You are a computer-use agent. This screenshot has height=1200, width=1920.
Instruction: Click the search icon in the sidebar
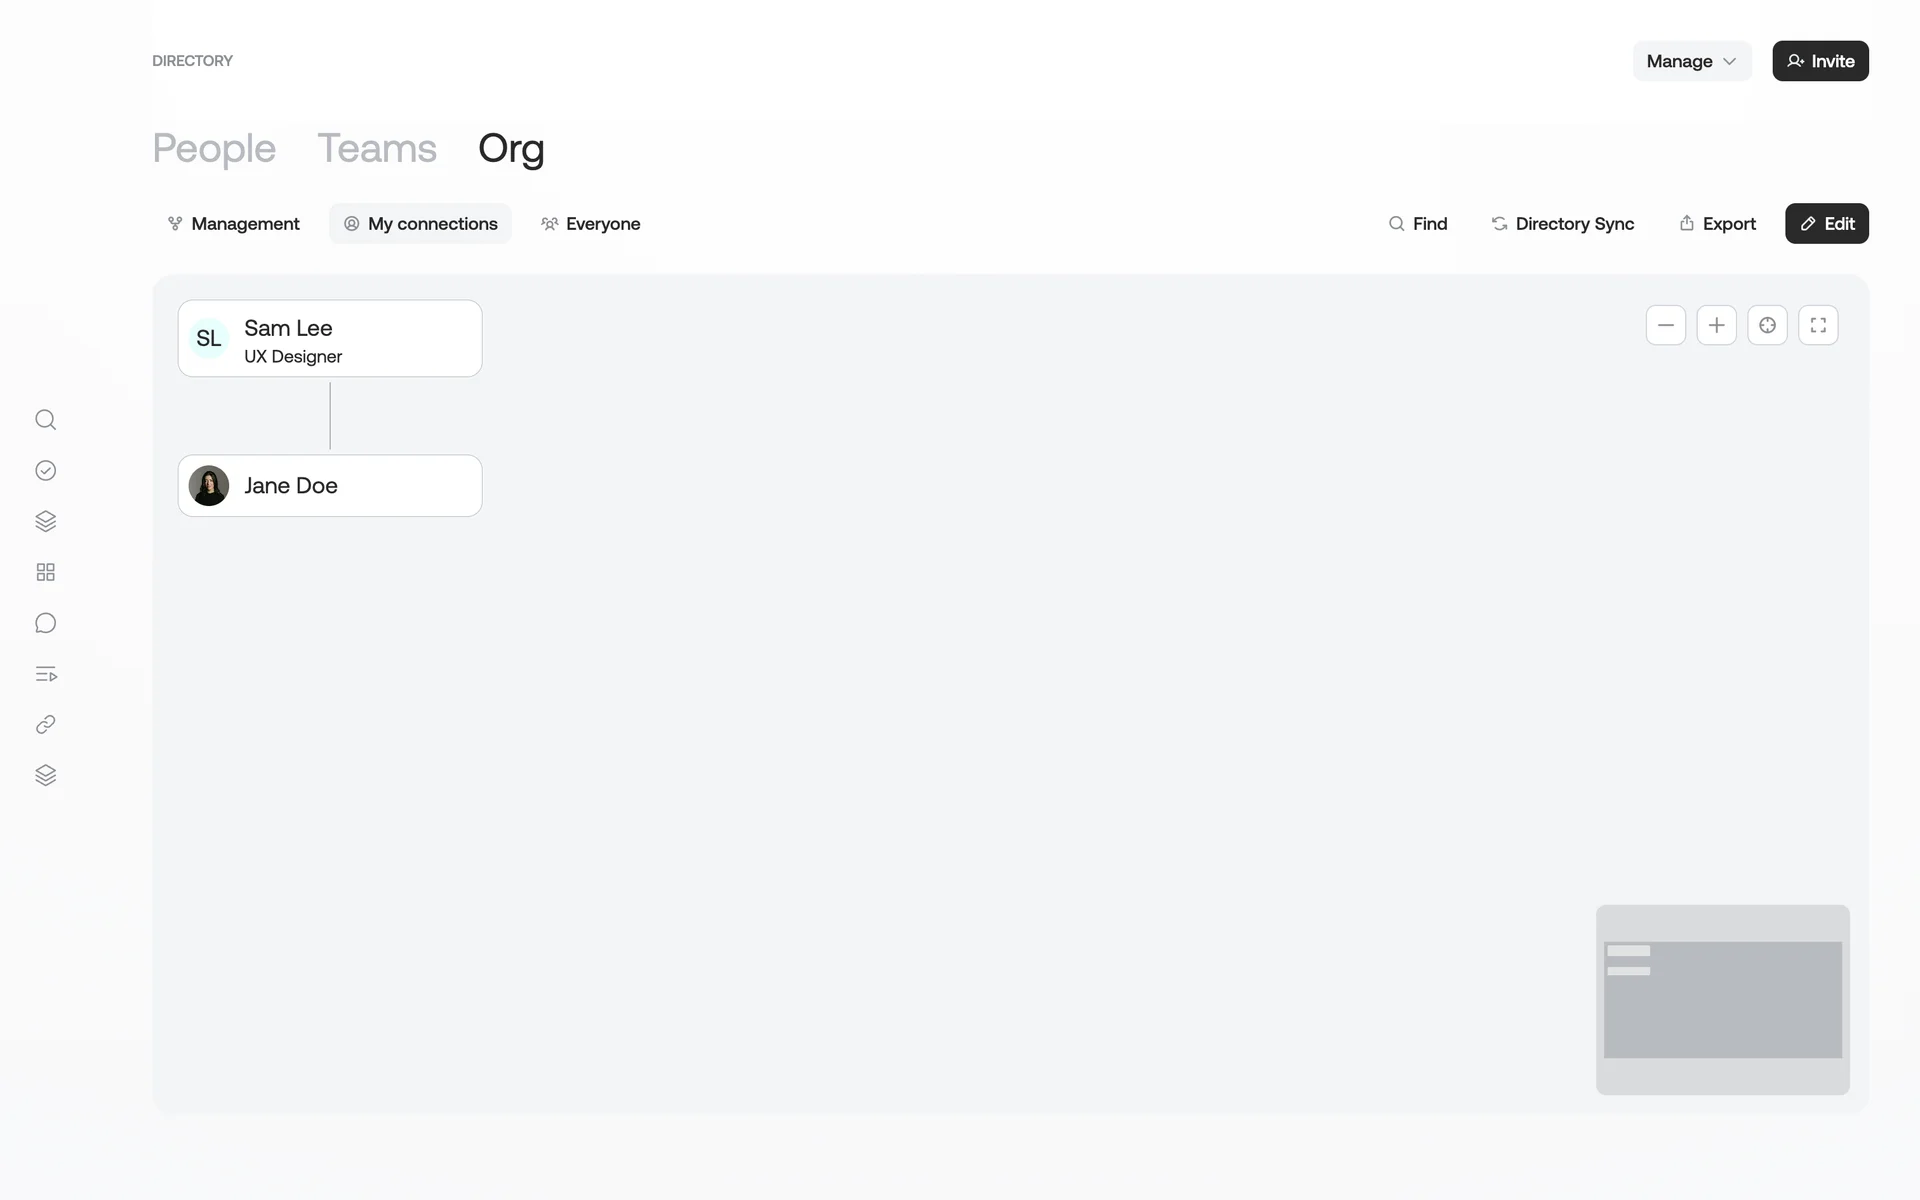click(45, 420)
